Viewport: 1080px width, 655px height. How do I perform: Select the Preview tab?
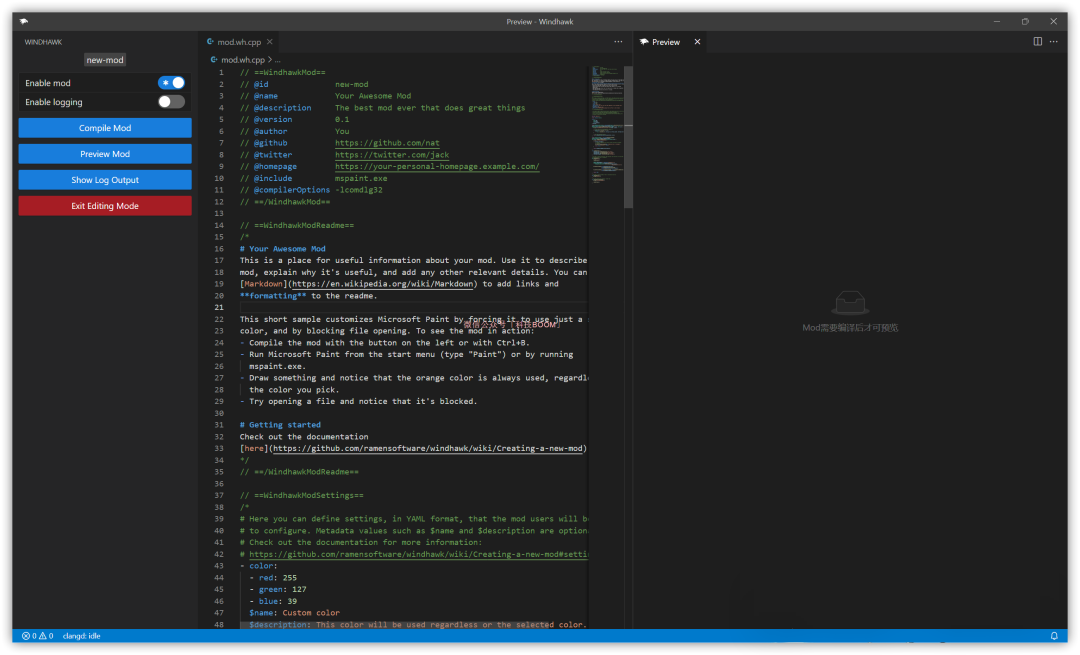[x=665, y=42]
